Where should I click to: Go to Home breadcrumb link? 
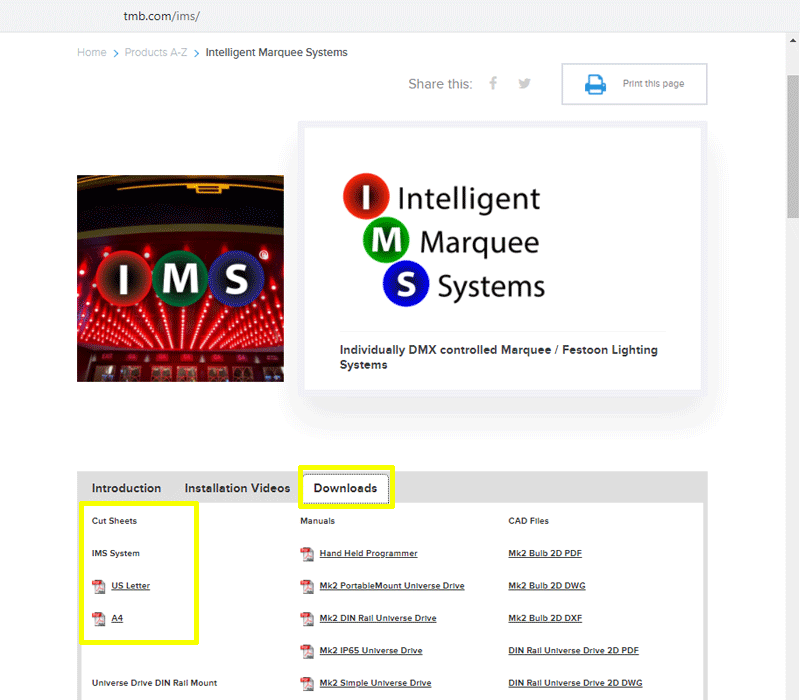tap(91, 53)
